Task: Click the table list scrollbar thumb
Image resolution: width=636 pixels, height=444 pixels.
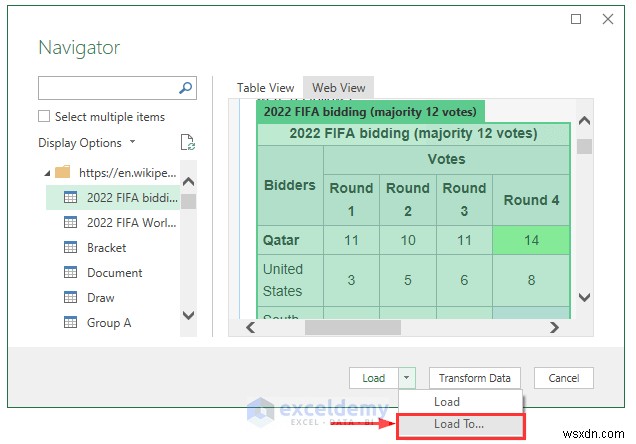Action: pyautogui.click(x=189, y=201)
